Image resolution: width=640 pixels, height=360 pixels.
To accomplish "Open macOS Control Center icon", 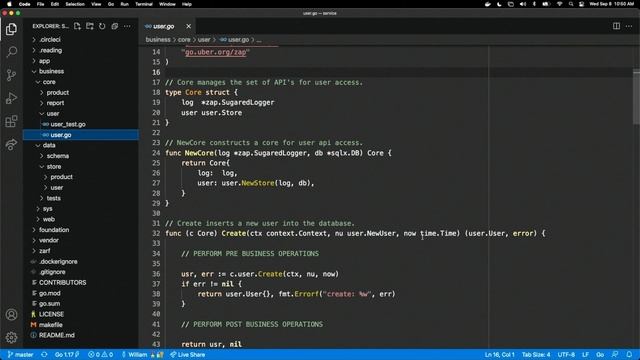I will (x=581, y=4).
